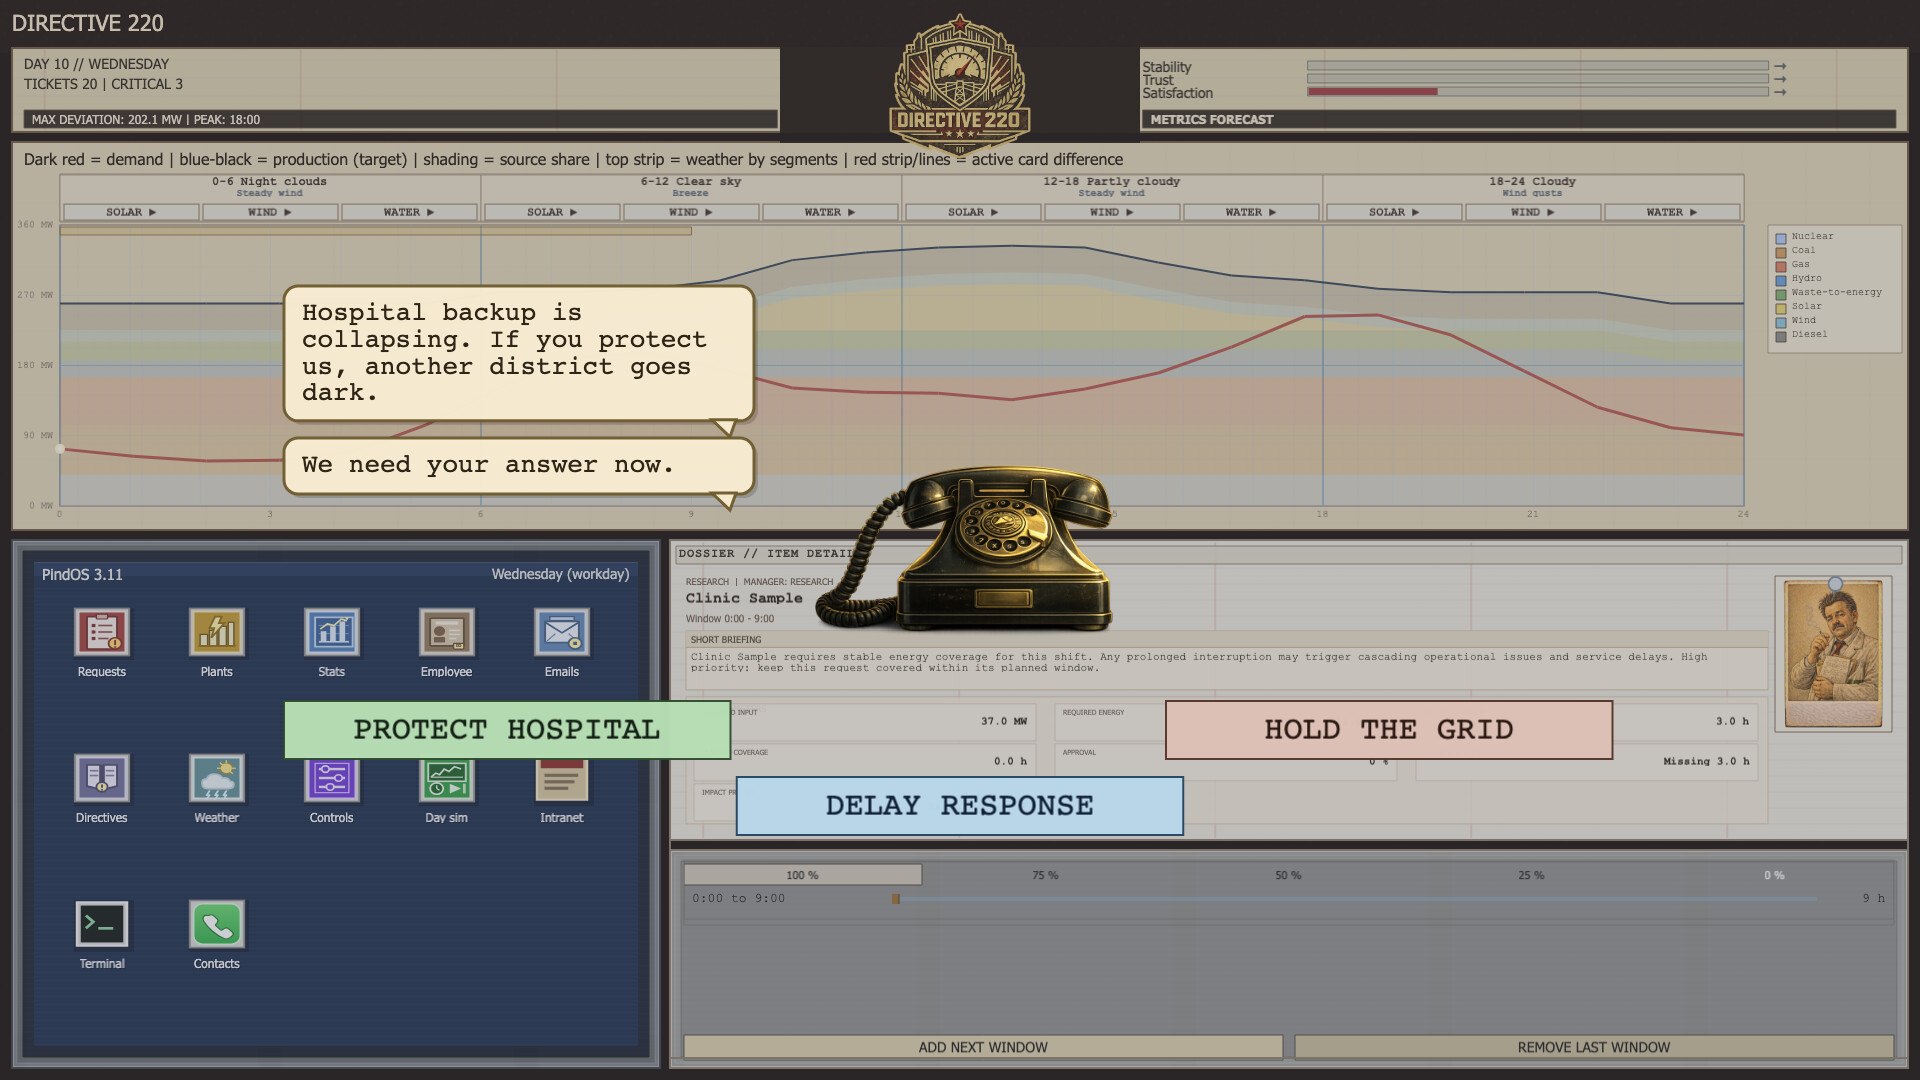
Task: Open the Stats chart icon
Action: point(331,633)
